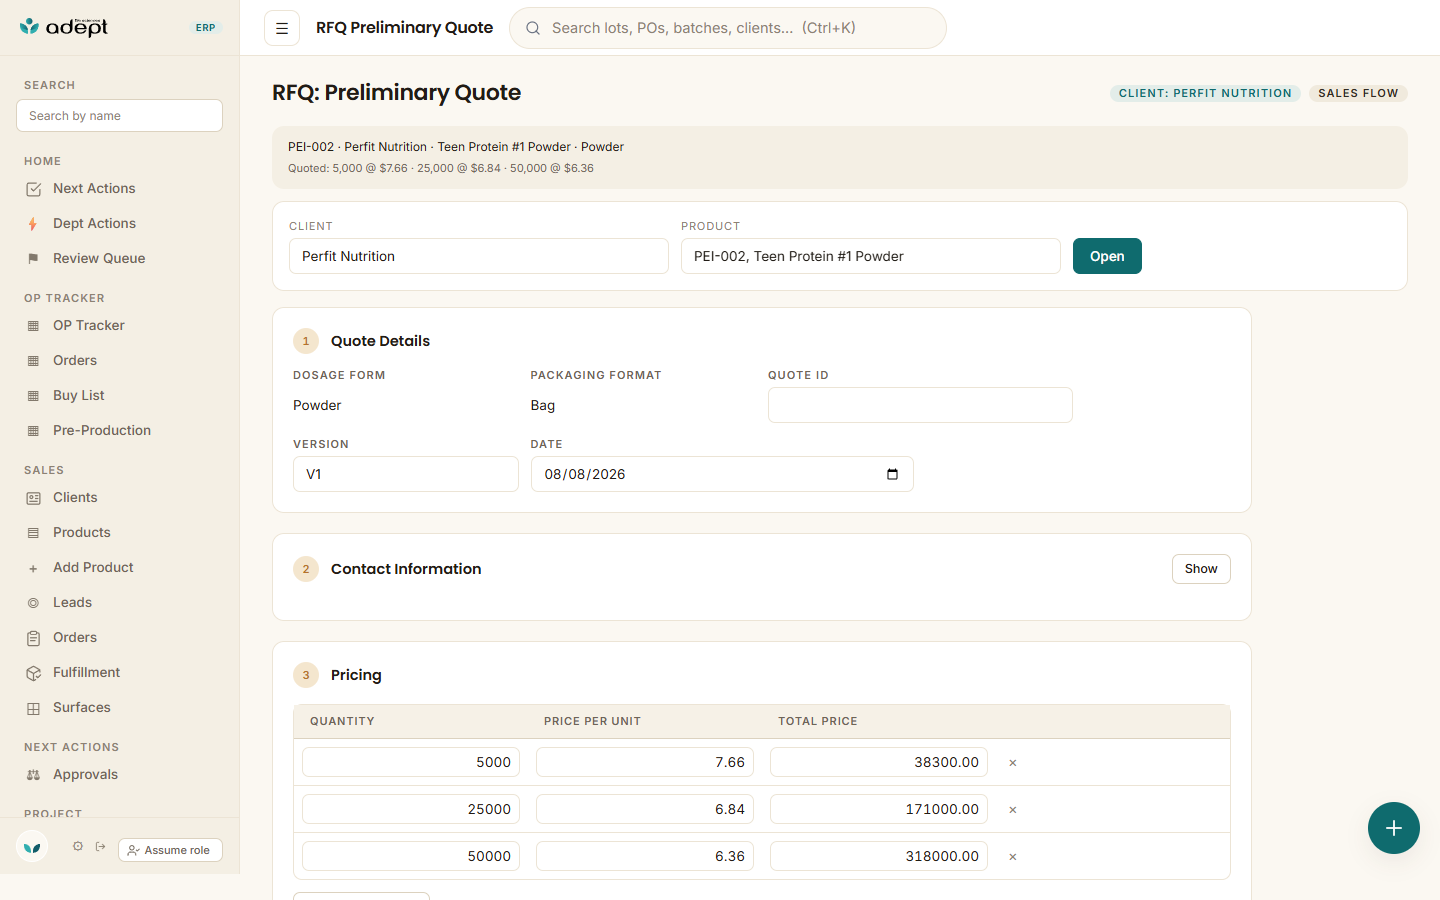This screenshot has height=900, width=1440.
Task: Click the leaf avatar in the sidebar footer
Action: click(32, 847)
